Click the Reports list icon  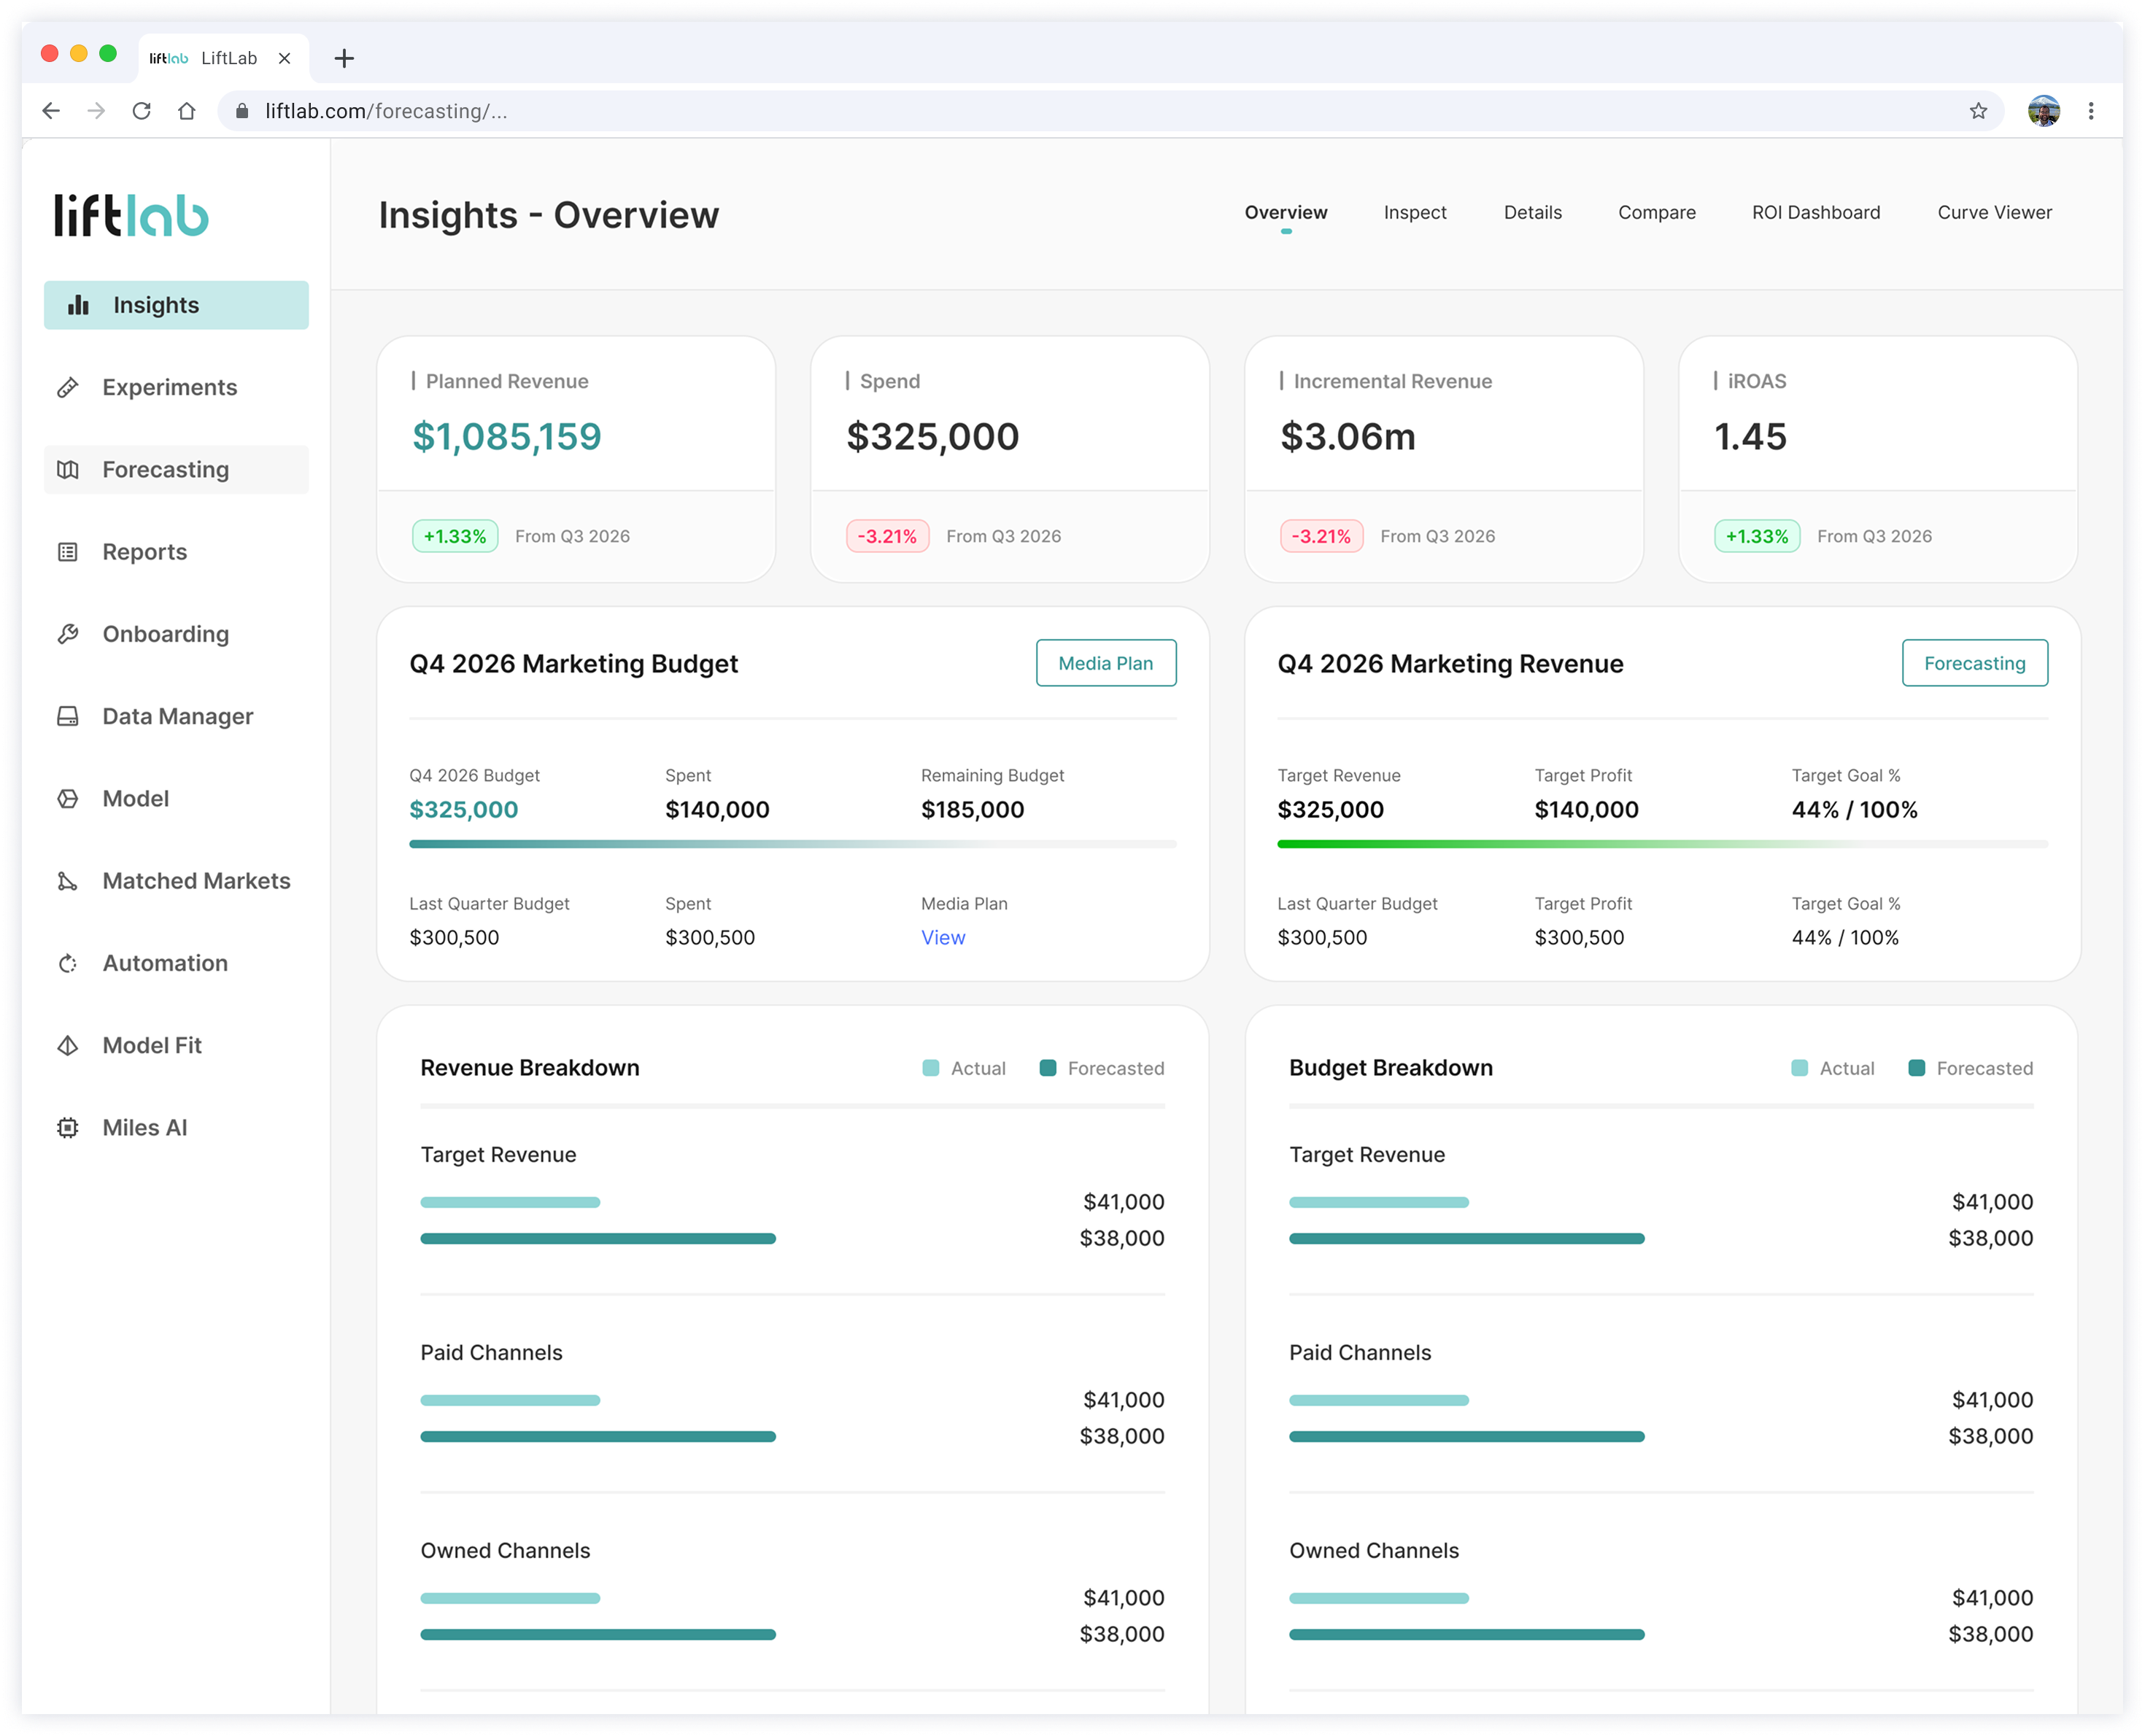tap(68, 552)
